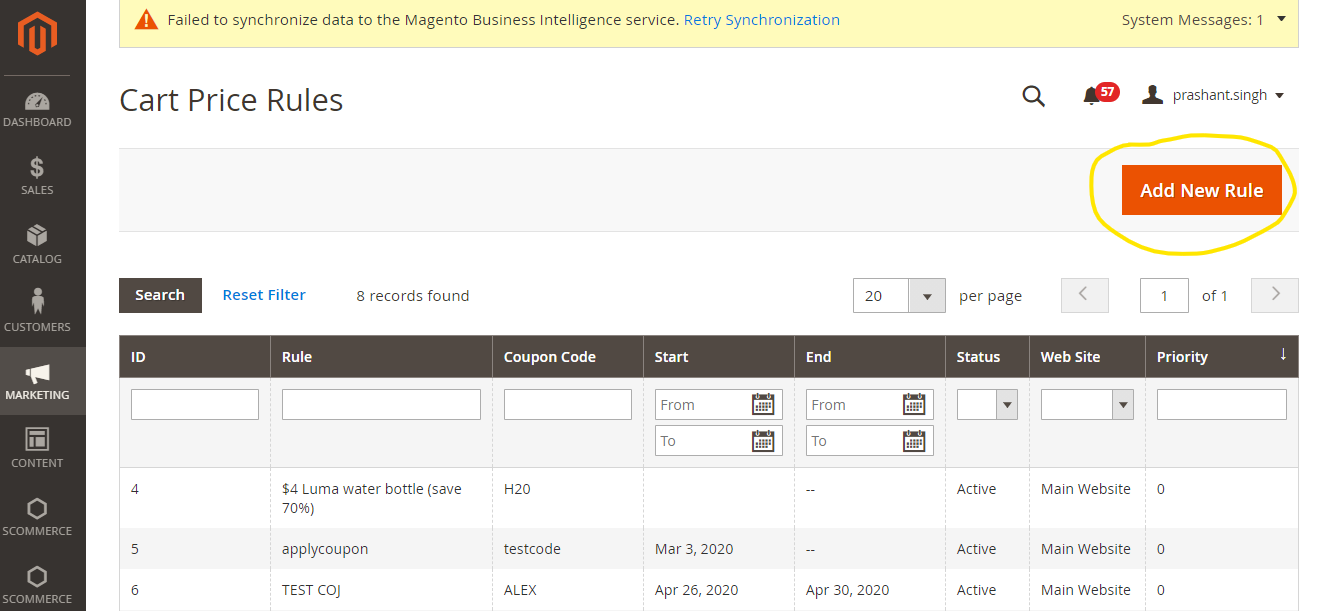Open notifications bell with 57 badge
Image resolution: width=1326 pixels, height=611 pixels.
[1092, 96]
